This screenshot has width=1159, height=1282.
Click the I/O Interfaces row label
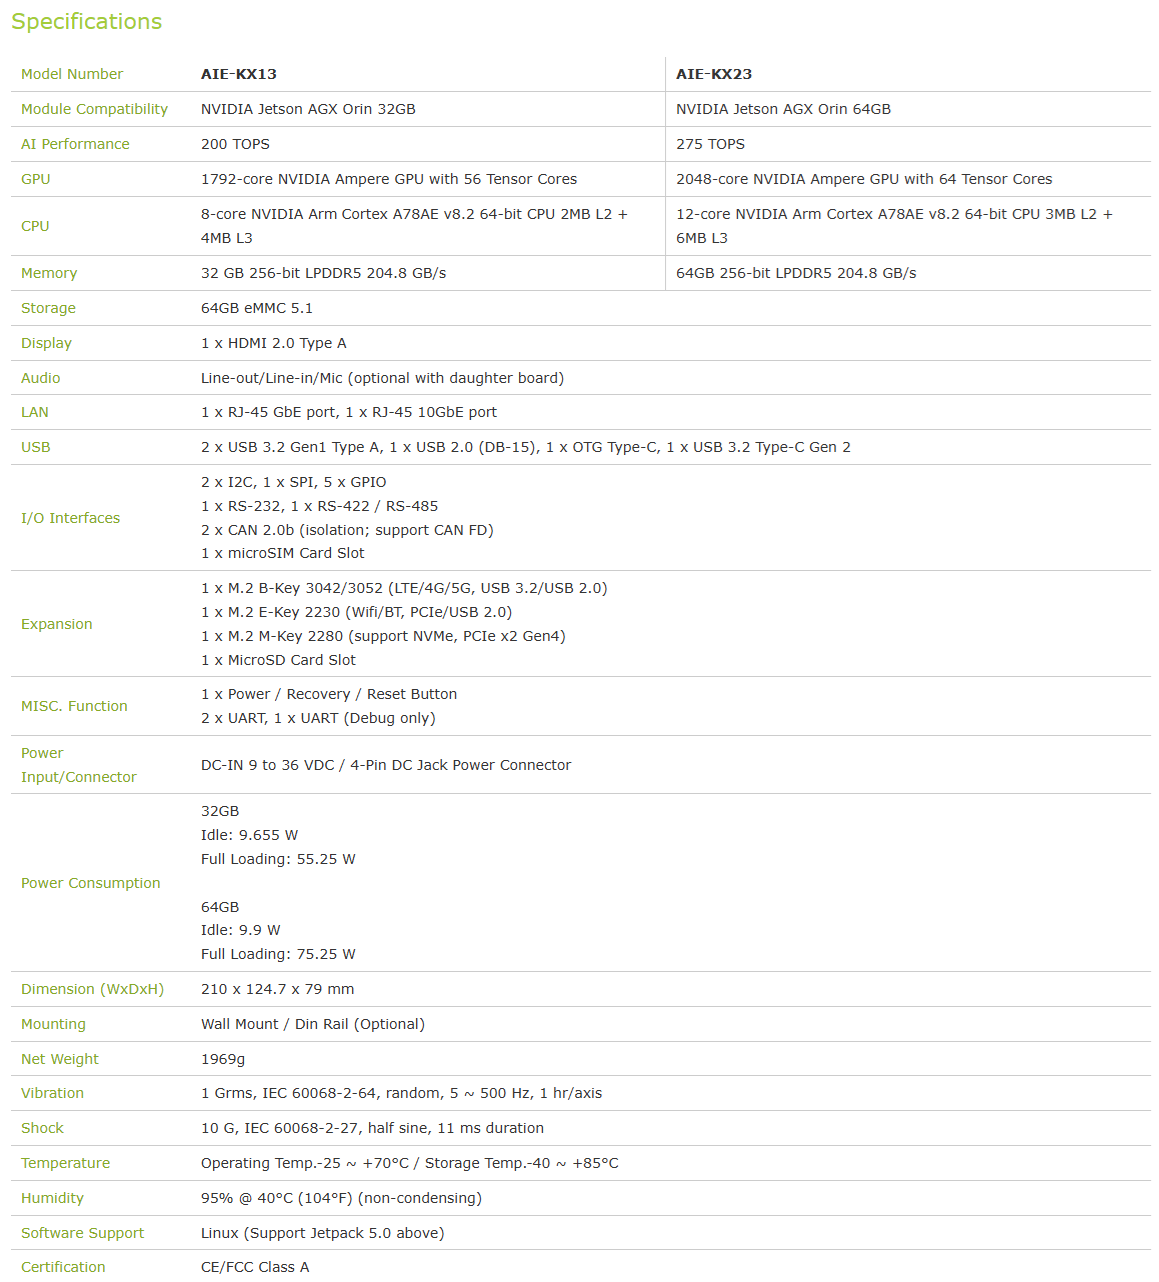[70, 518]
